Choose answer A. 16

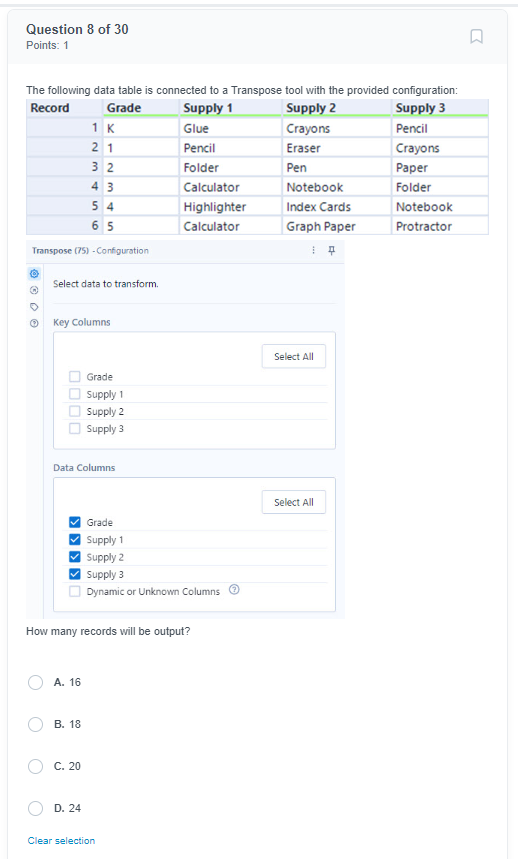pyautogui.click(x=36, y=682)
